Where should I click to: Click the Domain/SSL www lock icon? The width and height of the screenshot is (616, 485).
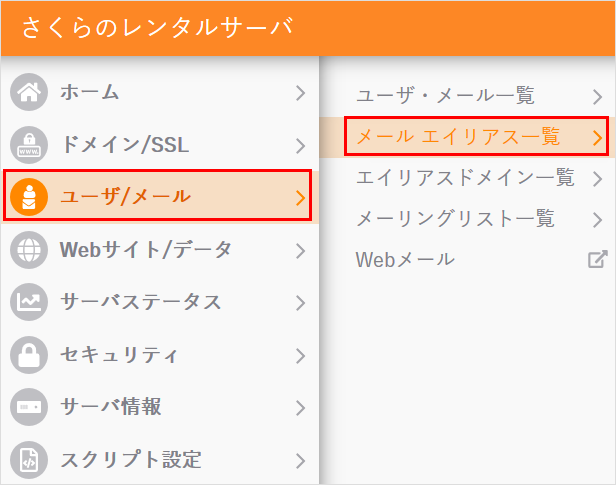[x=29, y=145]
